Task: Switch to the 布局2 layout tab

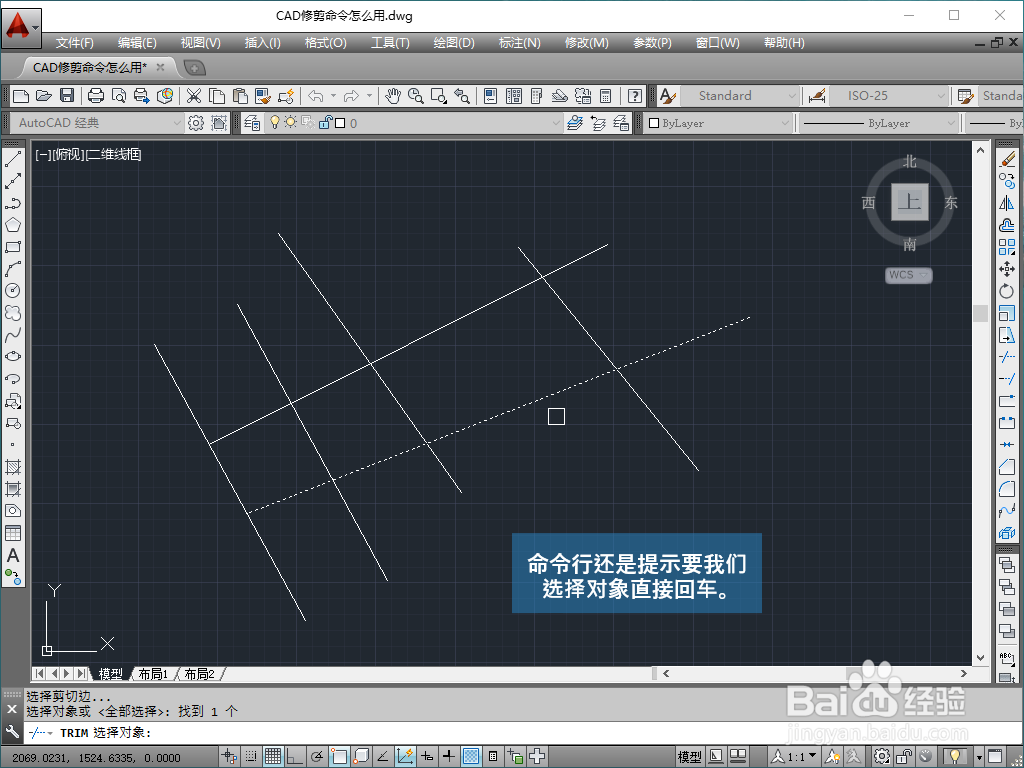Action: [200, 673]
